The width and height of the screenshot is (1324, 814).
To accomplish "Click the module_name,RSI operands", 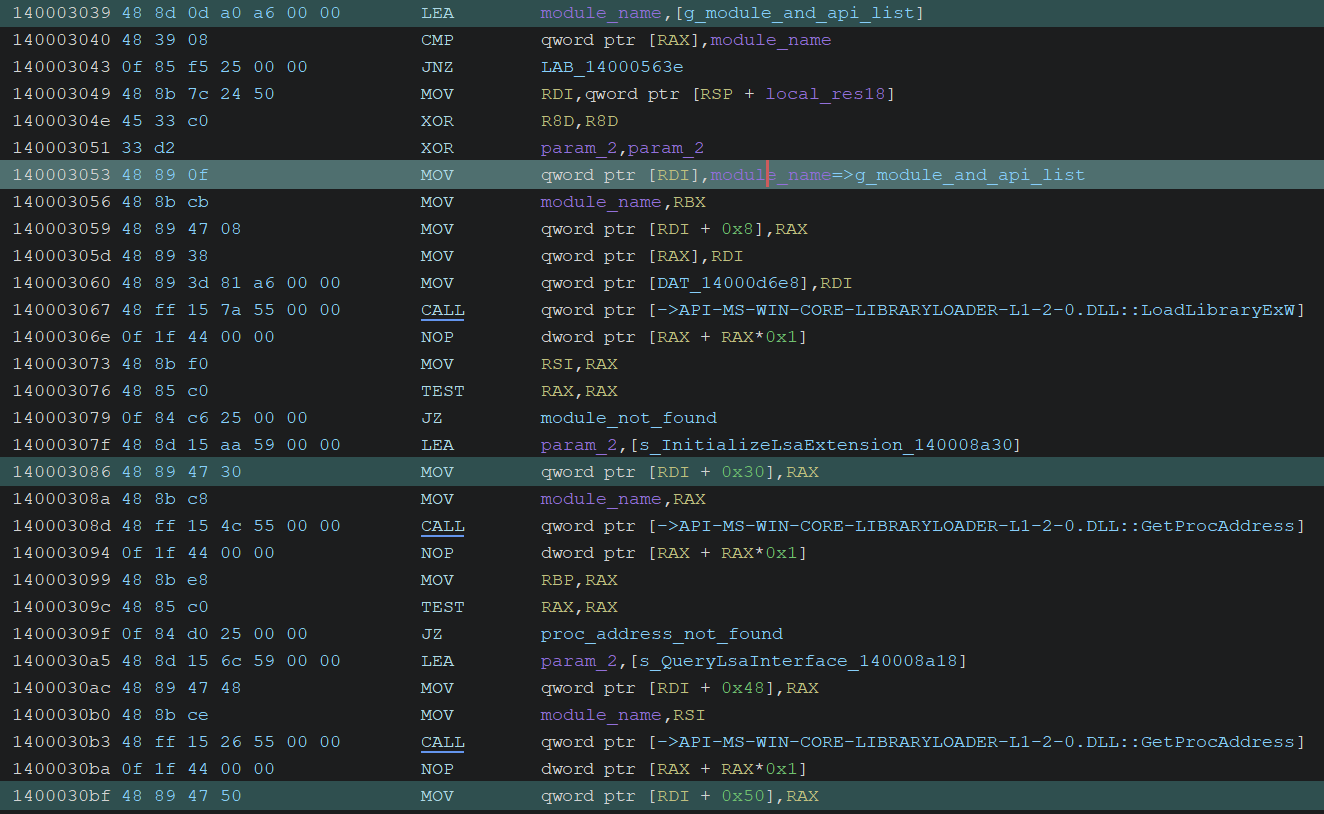I will 623,715.
